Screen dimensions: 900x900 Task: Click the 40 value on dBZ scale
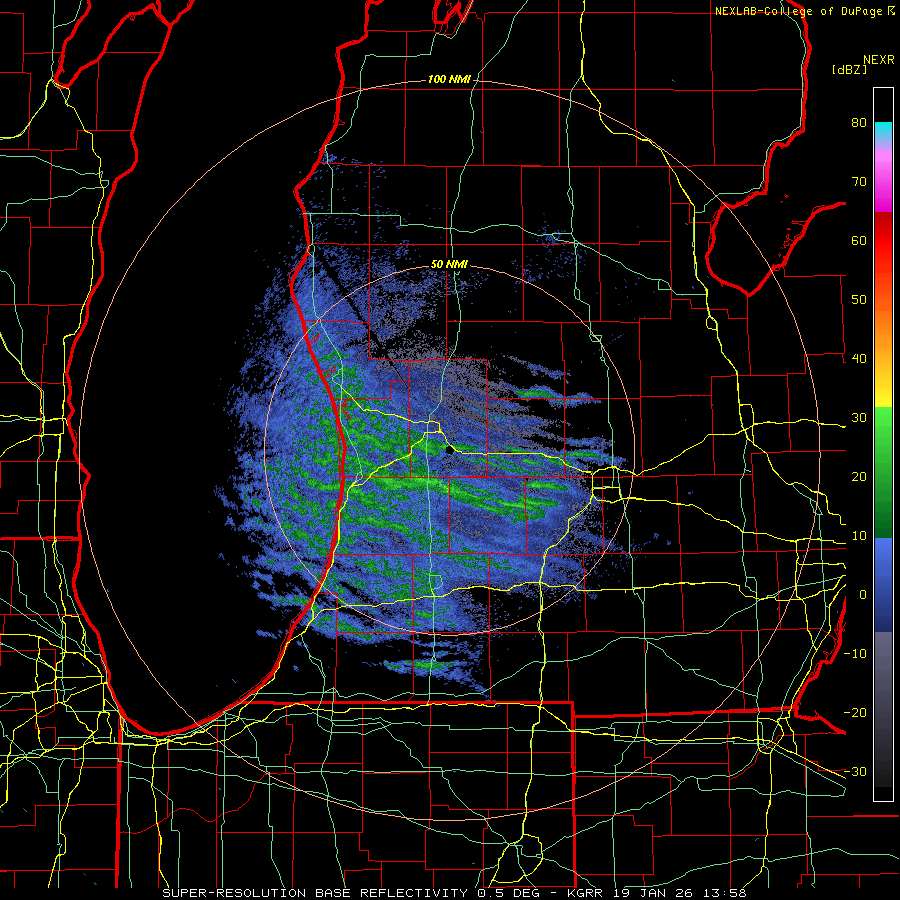(x=859, y=359)
